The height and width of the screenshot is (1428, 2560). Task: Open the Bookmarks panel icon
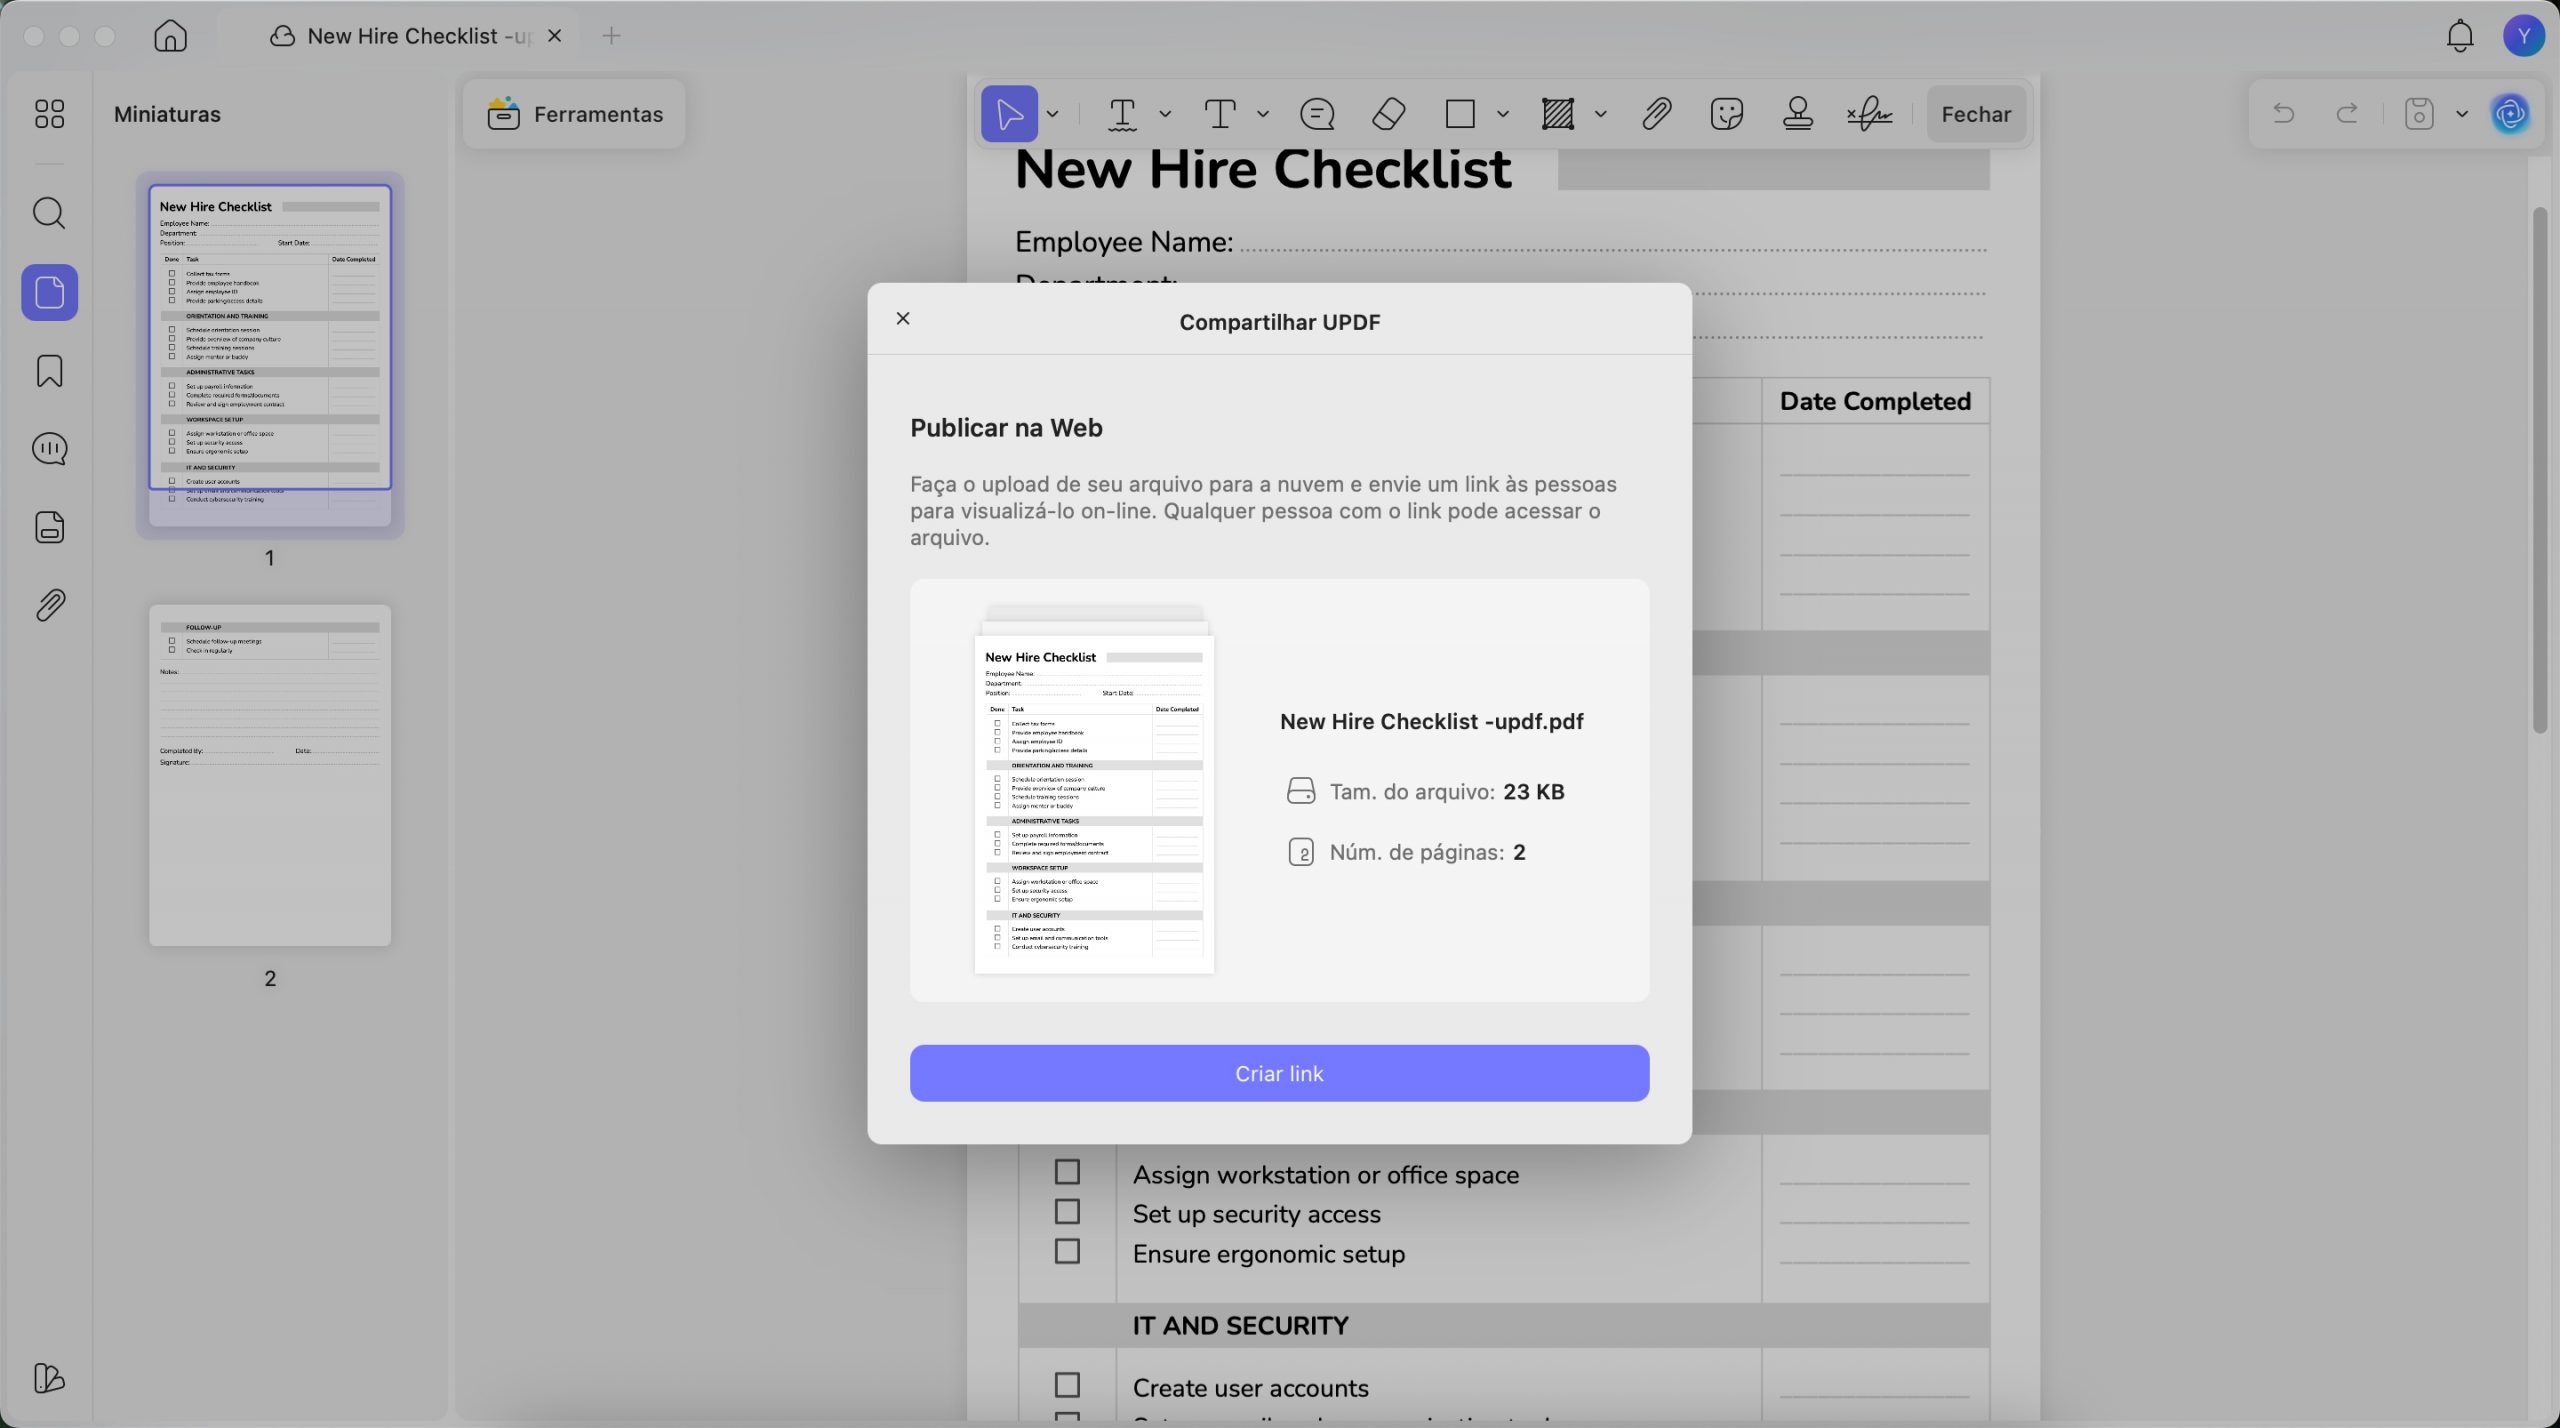[49, 371]
